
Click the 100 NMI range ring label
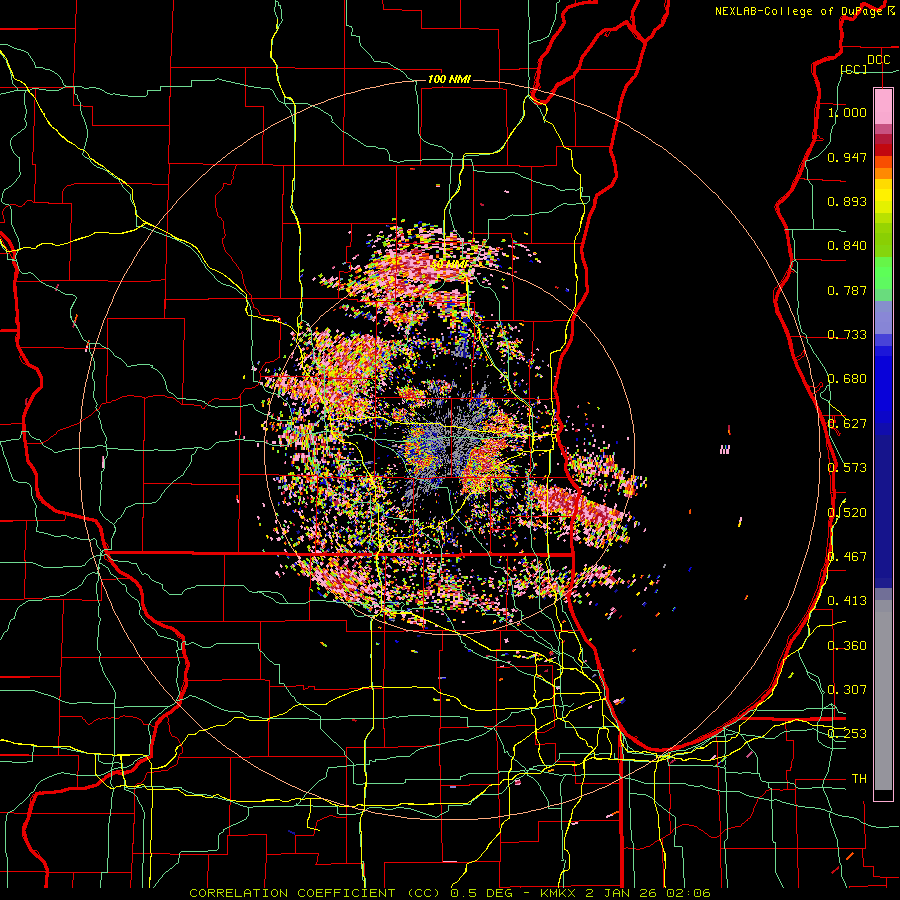point(449,79)
